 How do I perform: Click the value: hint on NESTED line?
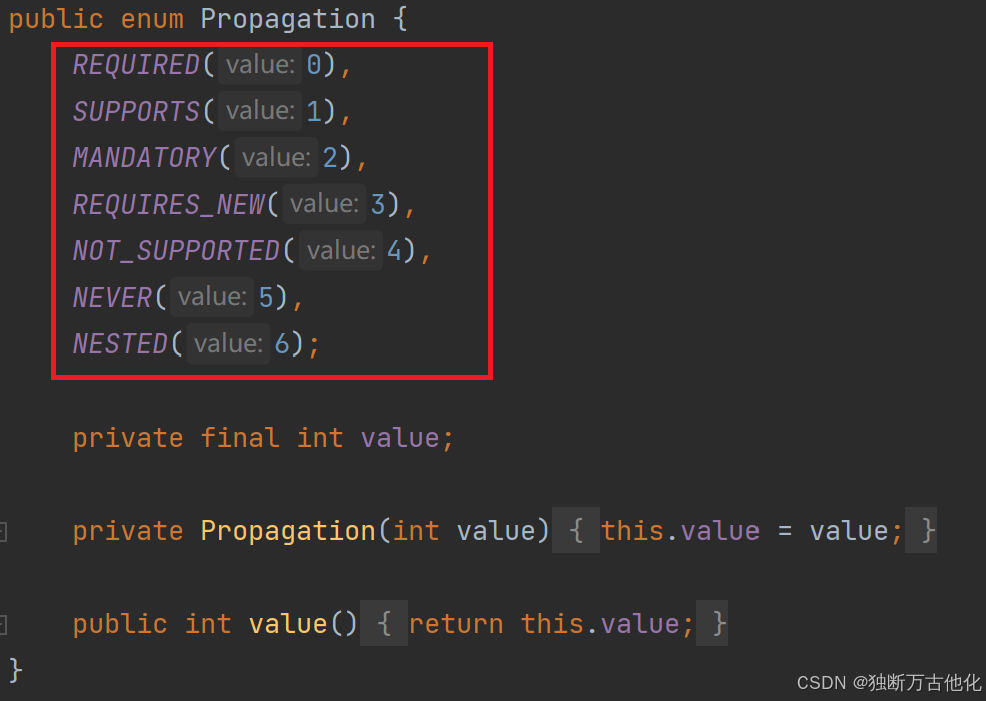tap(228, 343)
